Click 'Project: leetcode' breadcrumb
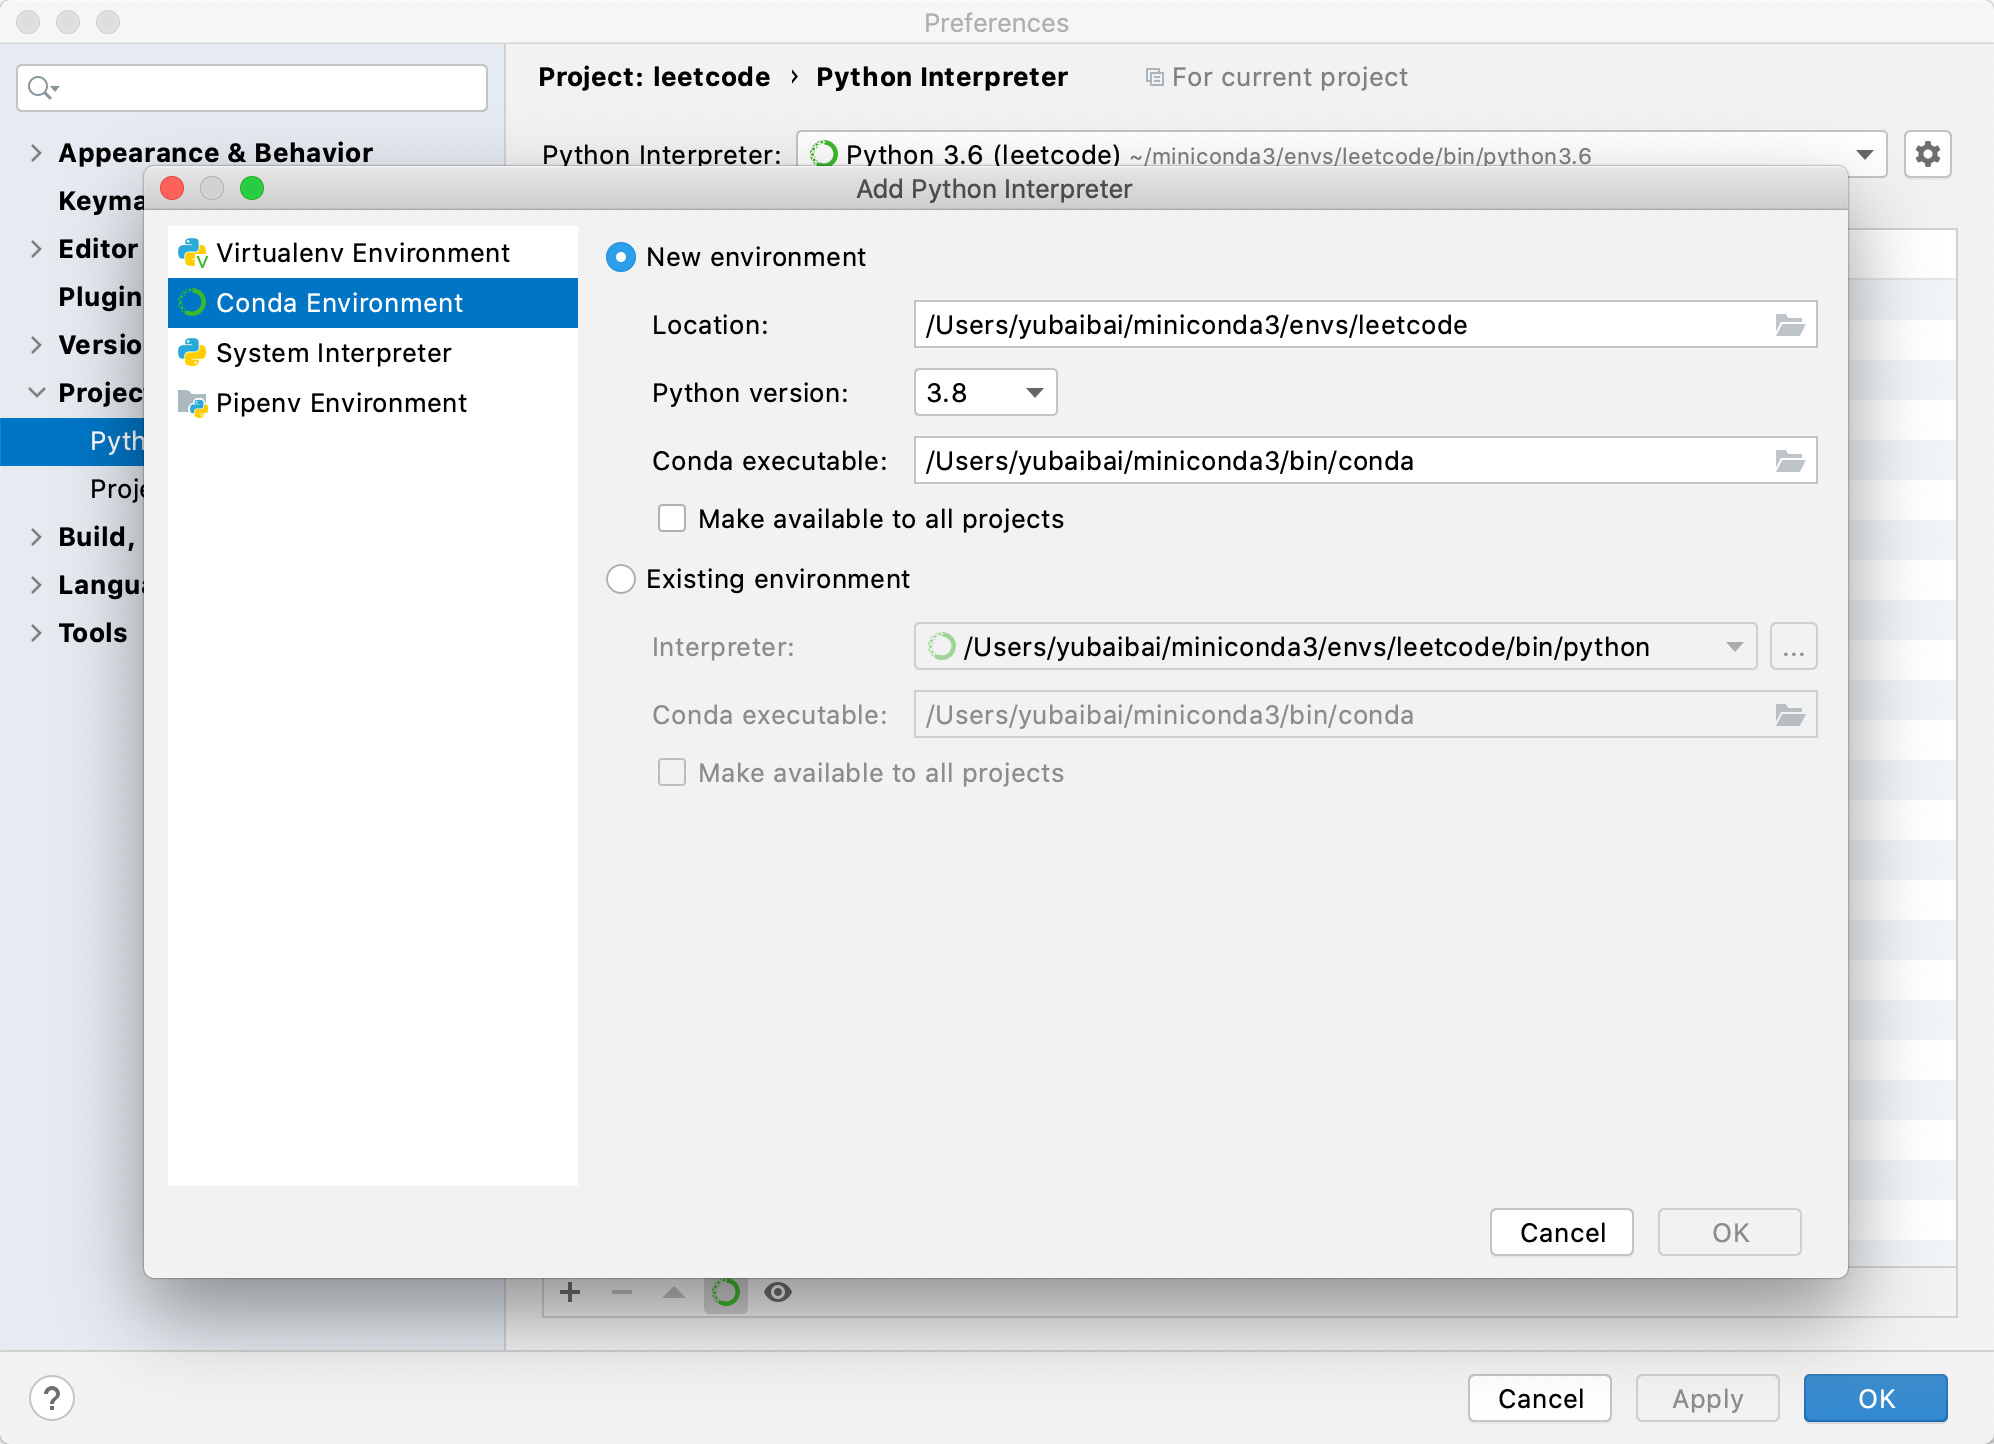The height and width of the screenshot is (1444, 1994). (654, 77)
